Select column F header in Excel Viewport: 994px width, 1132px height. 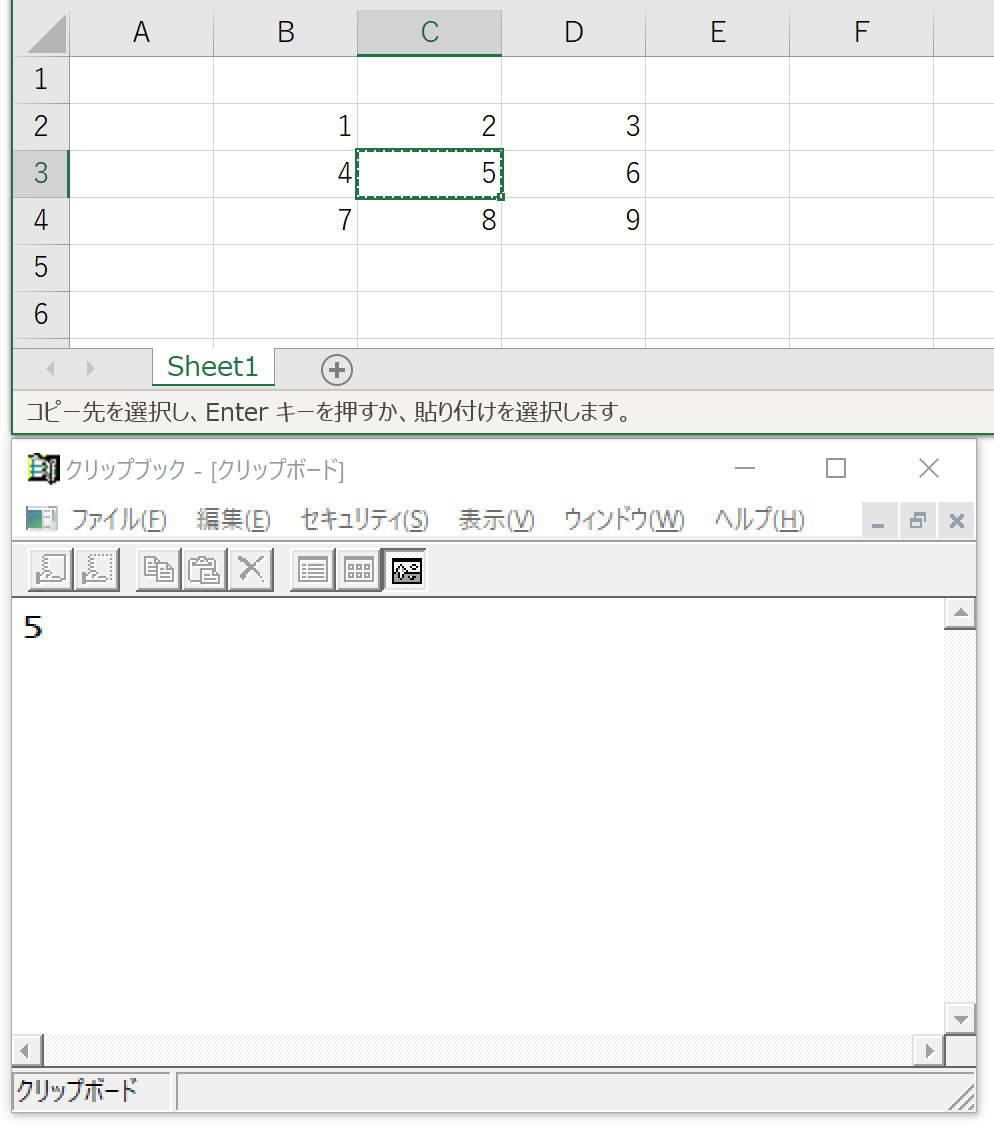[861, 33]
